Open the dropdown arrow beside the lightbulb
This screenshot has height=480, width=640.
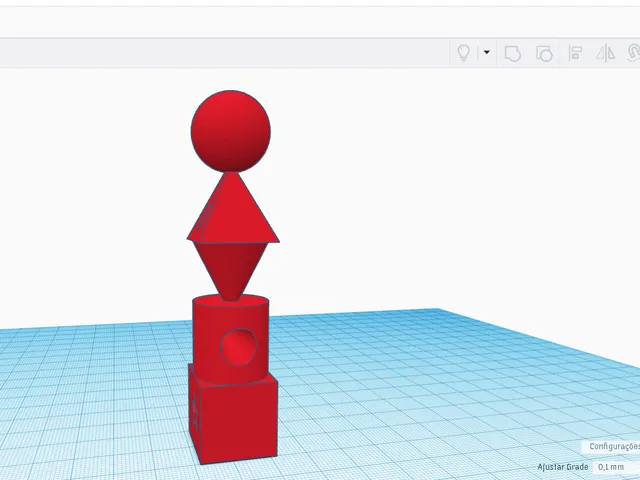(x=487, y=52)
